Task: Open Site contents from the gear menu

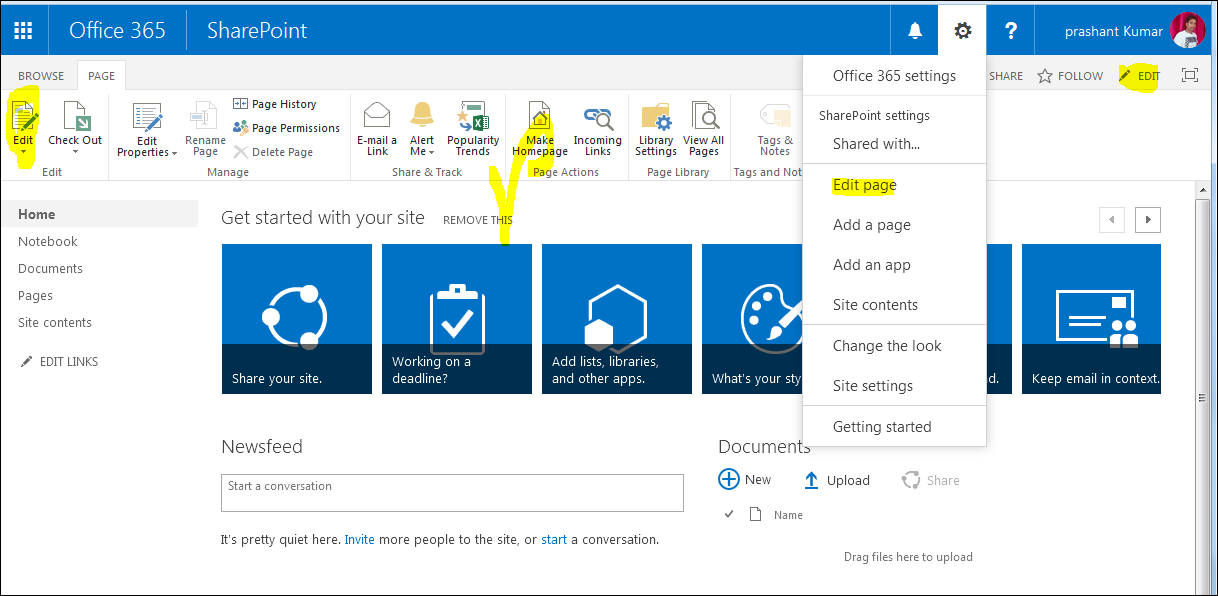Action: tap(875, 305)
